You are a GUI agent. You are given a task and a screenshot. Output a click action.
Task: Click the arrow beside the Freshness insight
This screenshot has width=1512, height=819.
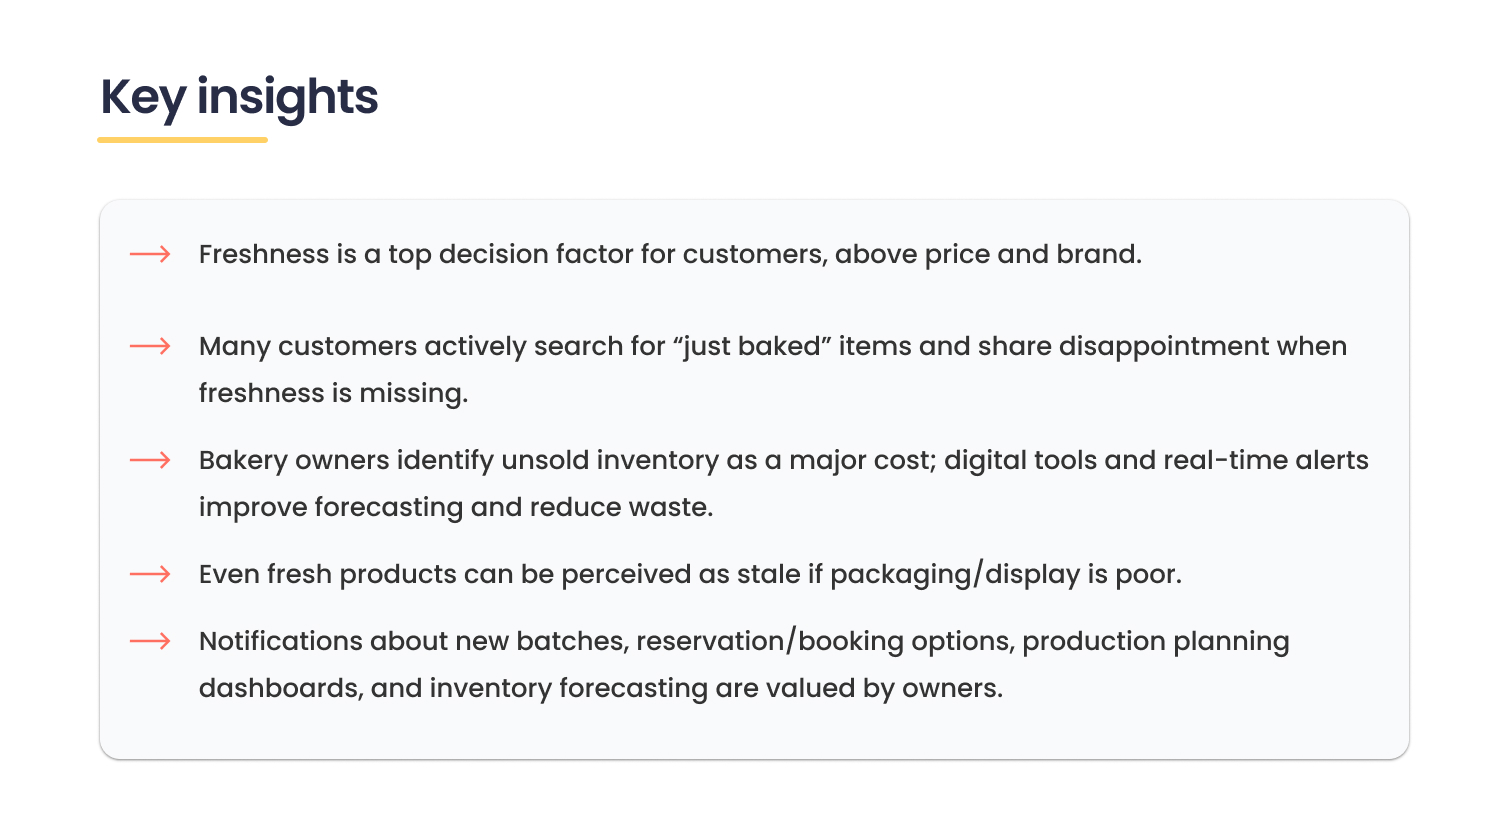150,254
